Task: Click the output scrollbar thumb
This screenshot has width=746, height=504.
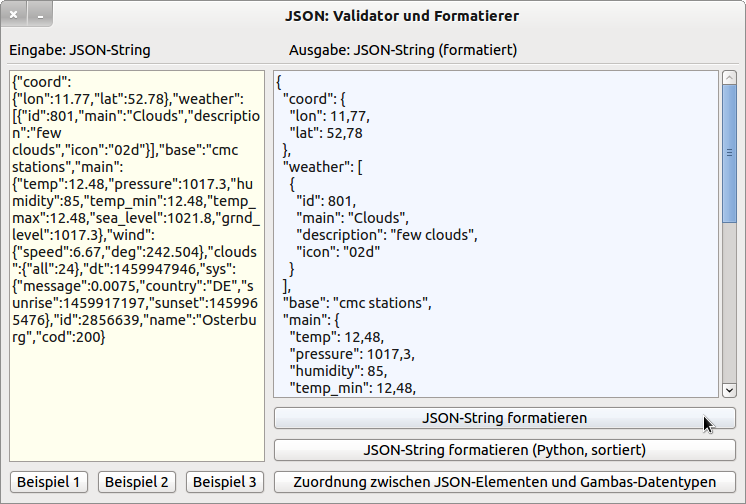Action: [729, 152]
